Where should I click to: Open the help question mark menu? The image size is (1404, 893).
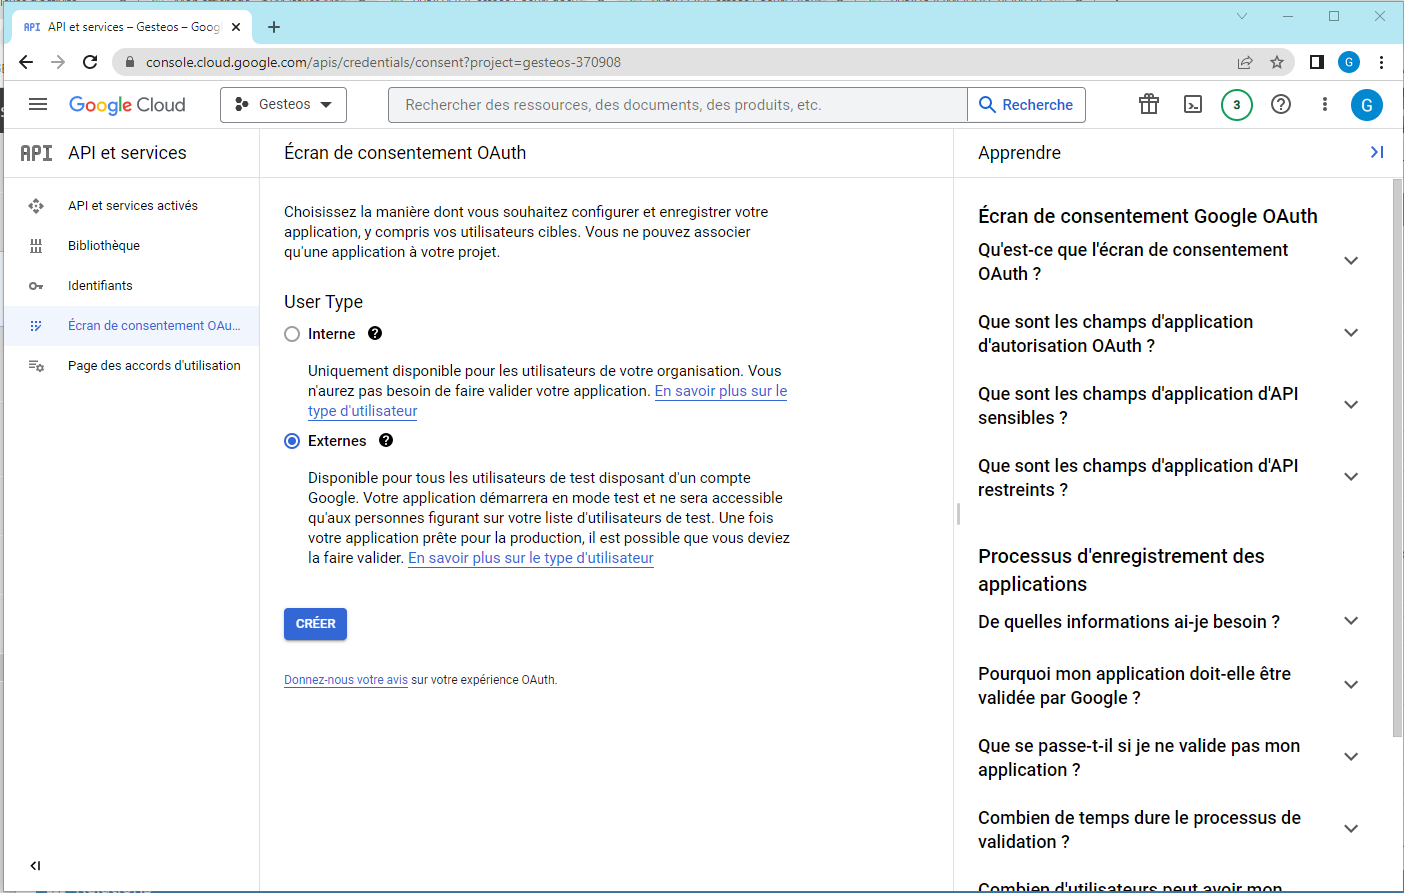[x=1281, y=104]
